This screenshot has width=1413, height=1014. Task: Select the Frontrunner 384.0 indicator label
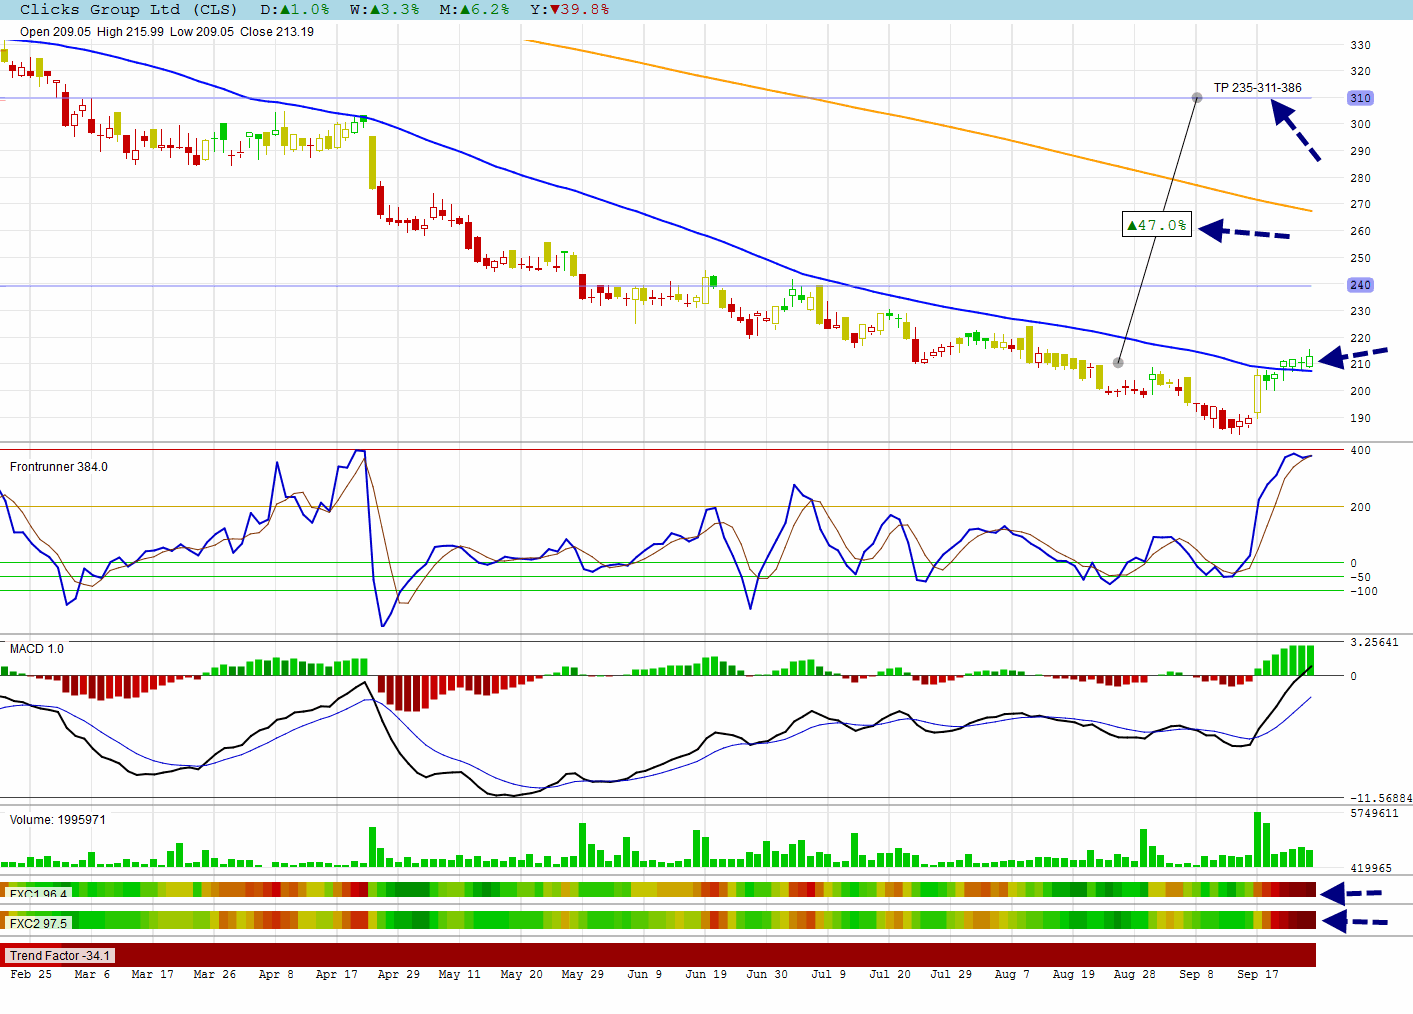(58, 467)
